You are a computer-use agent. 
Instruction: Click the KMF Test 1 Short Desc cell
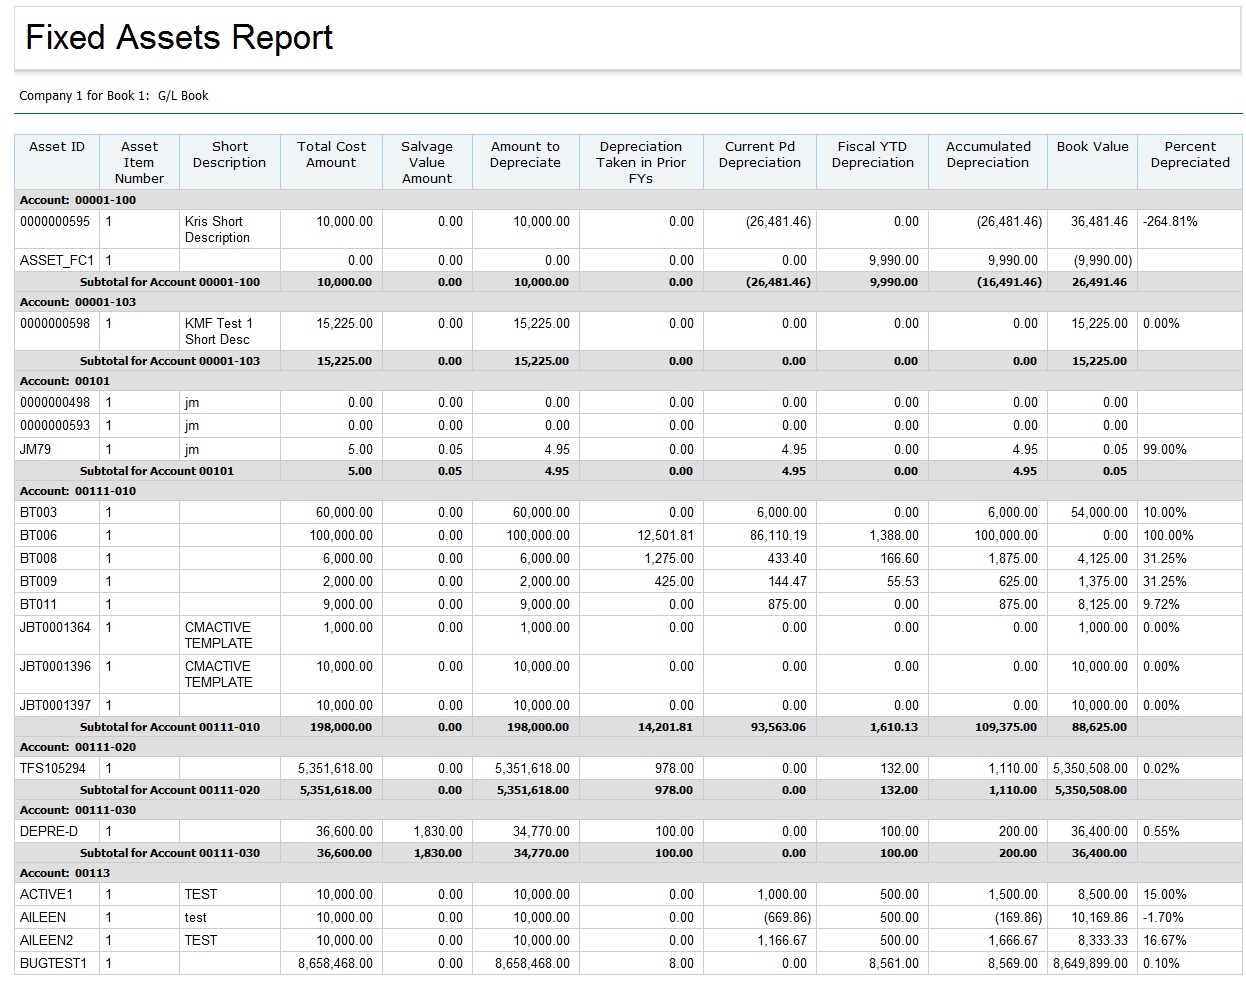click(218, 331)
